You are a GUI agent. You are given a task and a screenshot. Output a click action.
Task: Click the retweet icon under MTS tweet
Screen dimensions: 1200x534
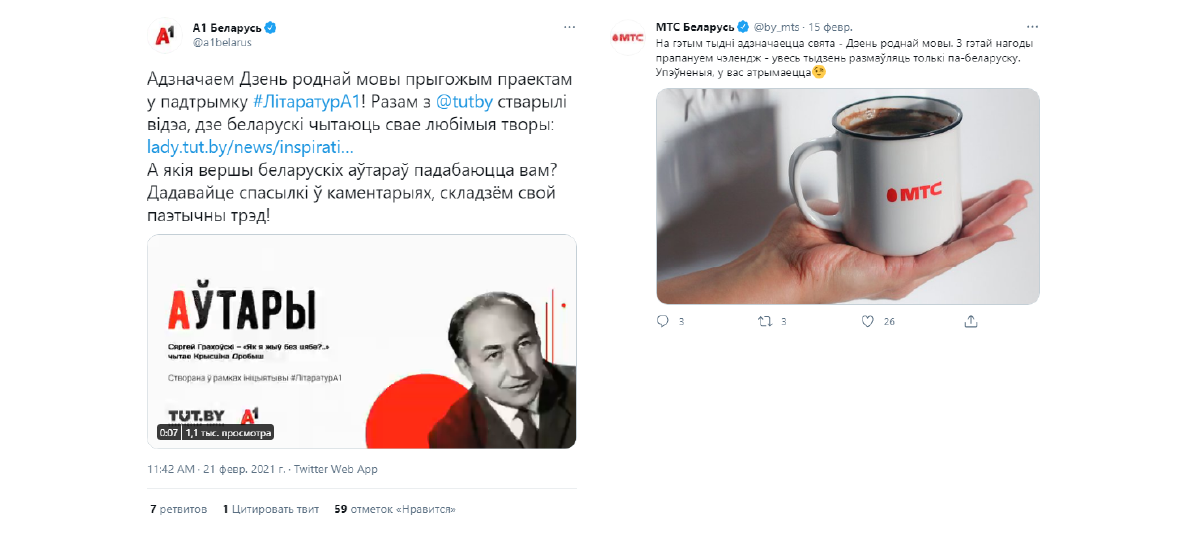pos(765,321)
